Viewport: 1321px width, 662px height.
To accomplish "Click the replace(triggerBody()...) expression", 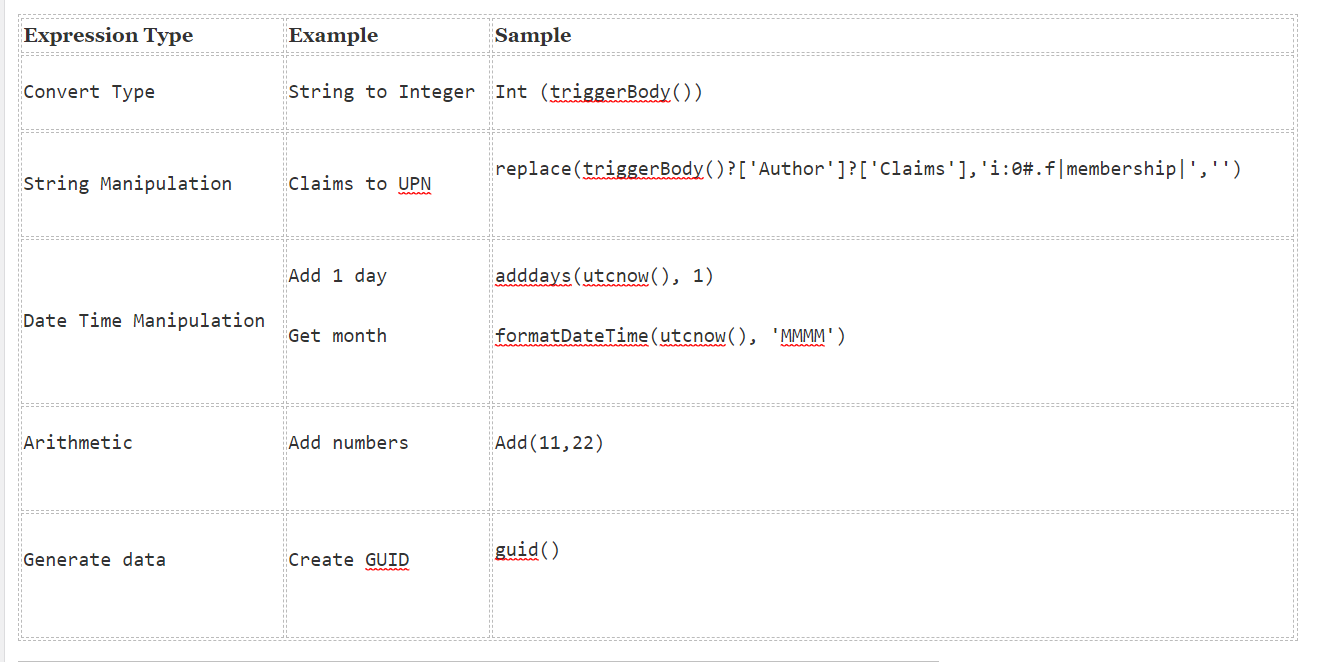I will (867, 169).
